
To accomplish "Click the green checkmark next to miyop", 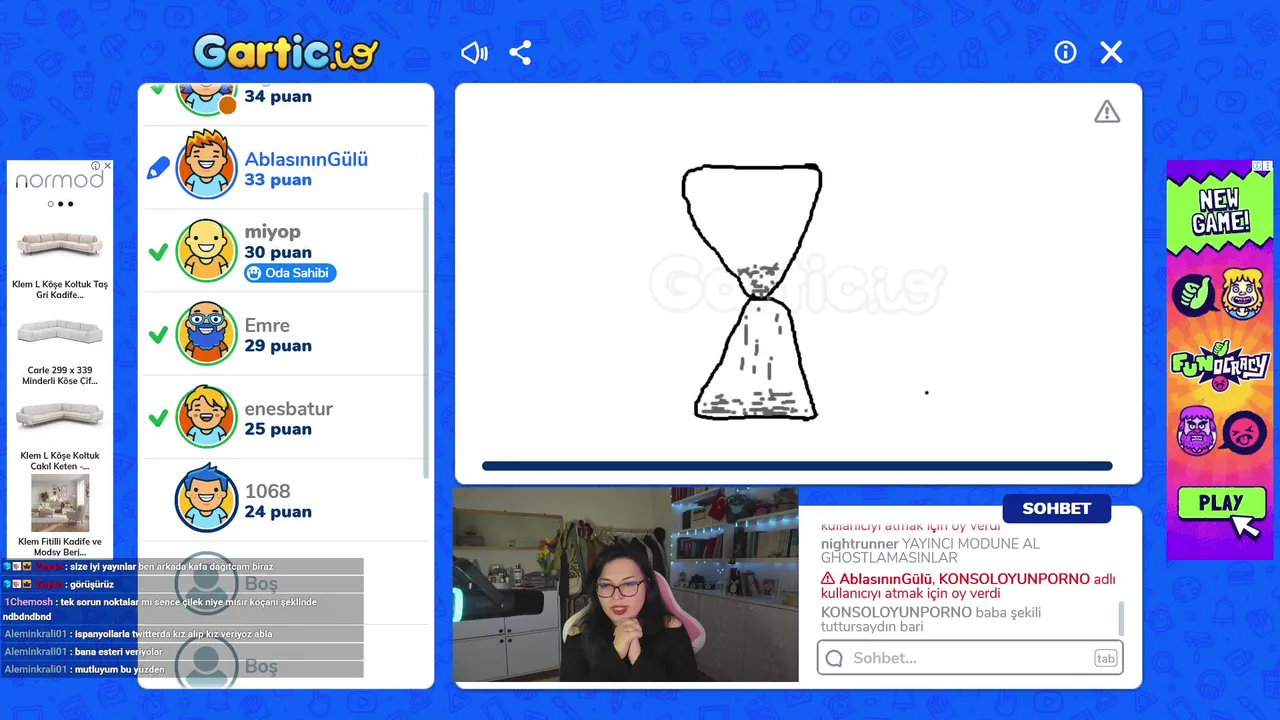I will click(x=158, y=252).
